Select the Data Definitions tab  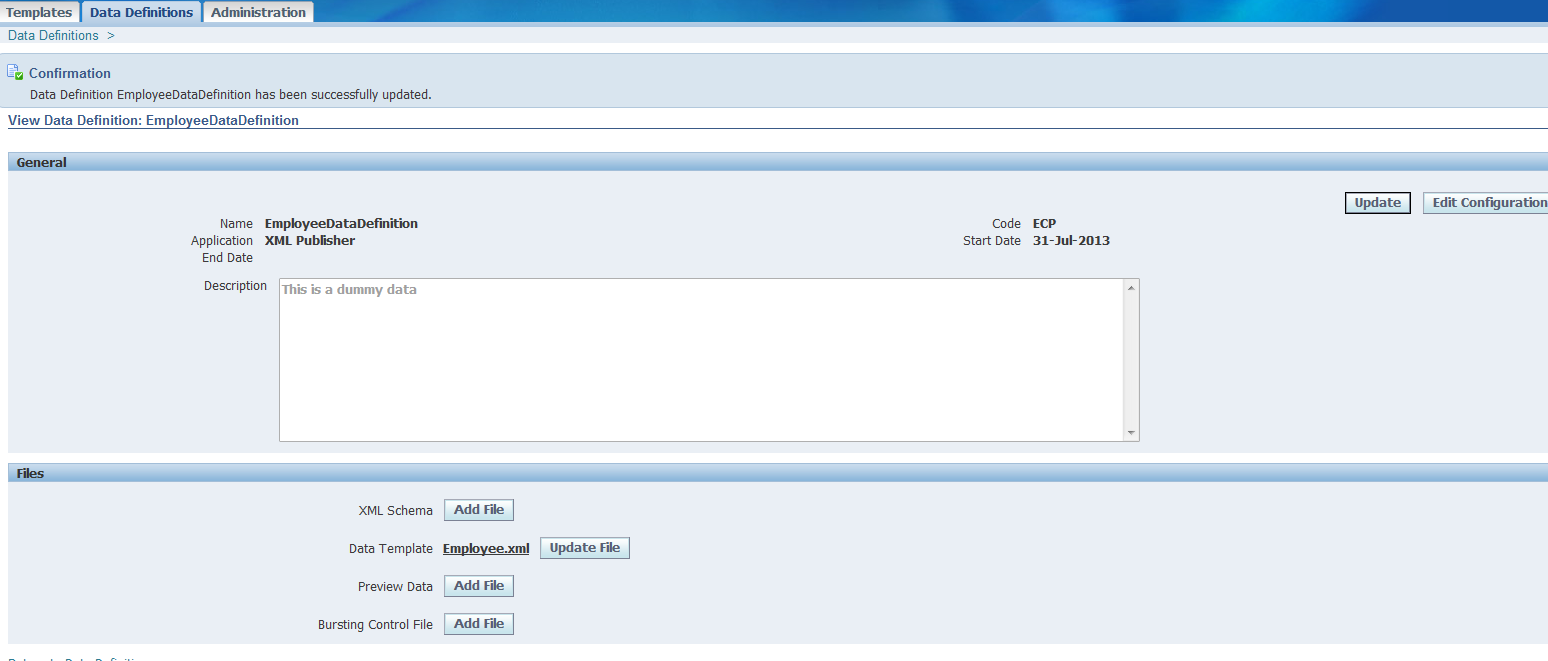coord(140,11)
